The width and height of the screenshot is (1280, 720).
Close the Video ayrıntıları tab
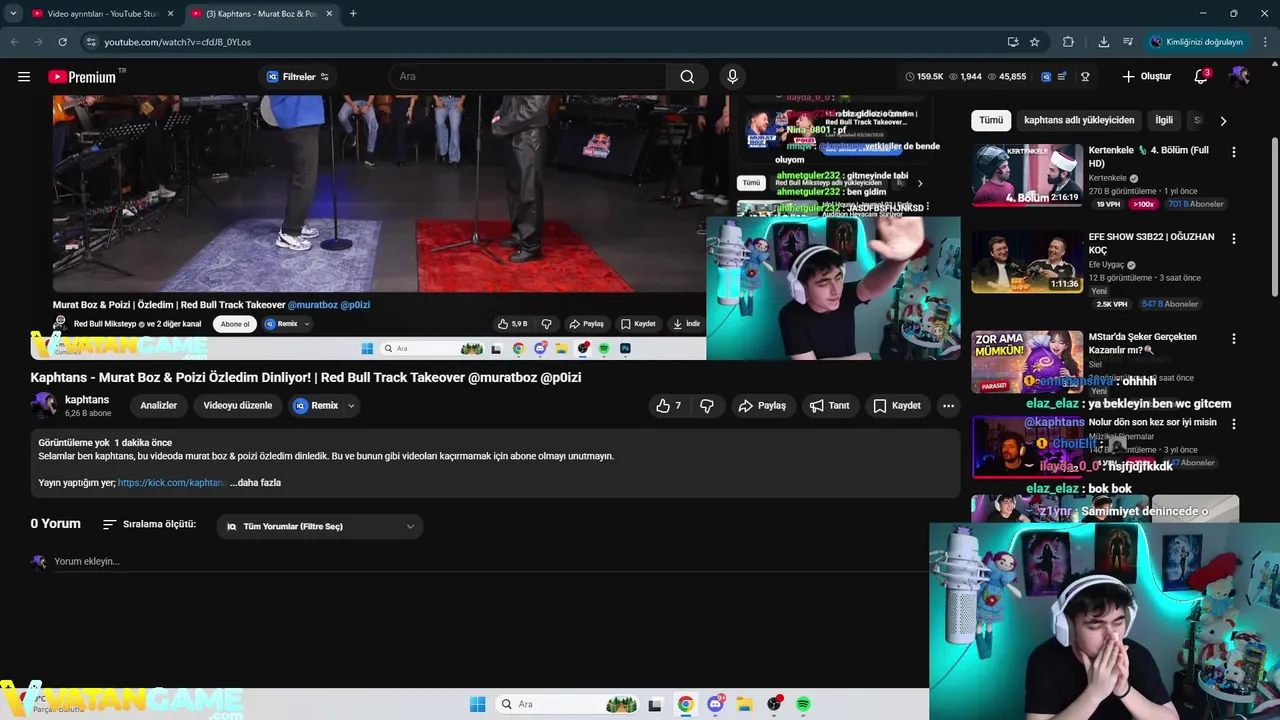[x=170, y=14]
